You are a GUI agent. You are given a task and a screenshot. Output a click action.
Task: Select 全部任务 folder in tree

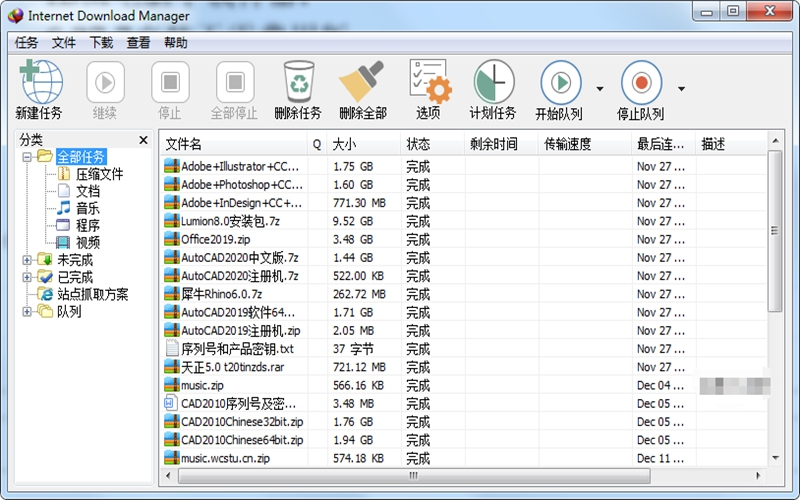[x=81, y=157]
